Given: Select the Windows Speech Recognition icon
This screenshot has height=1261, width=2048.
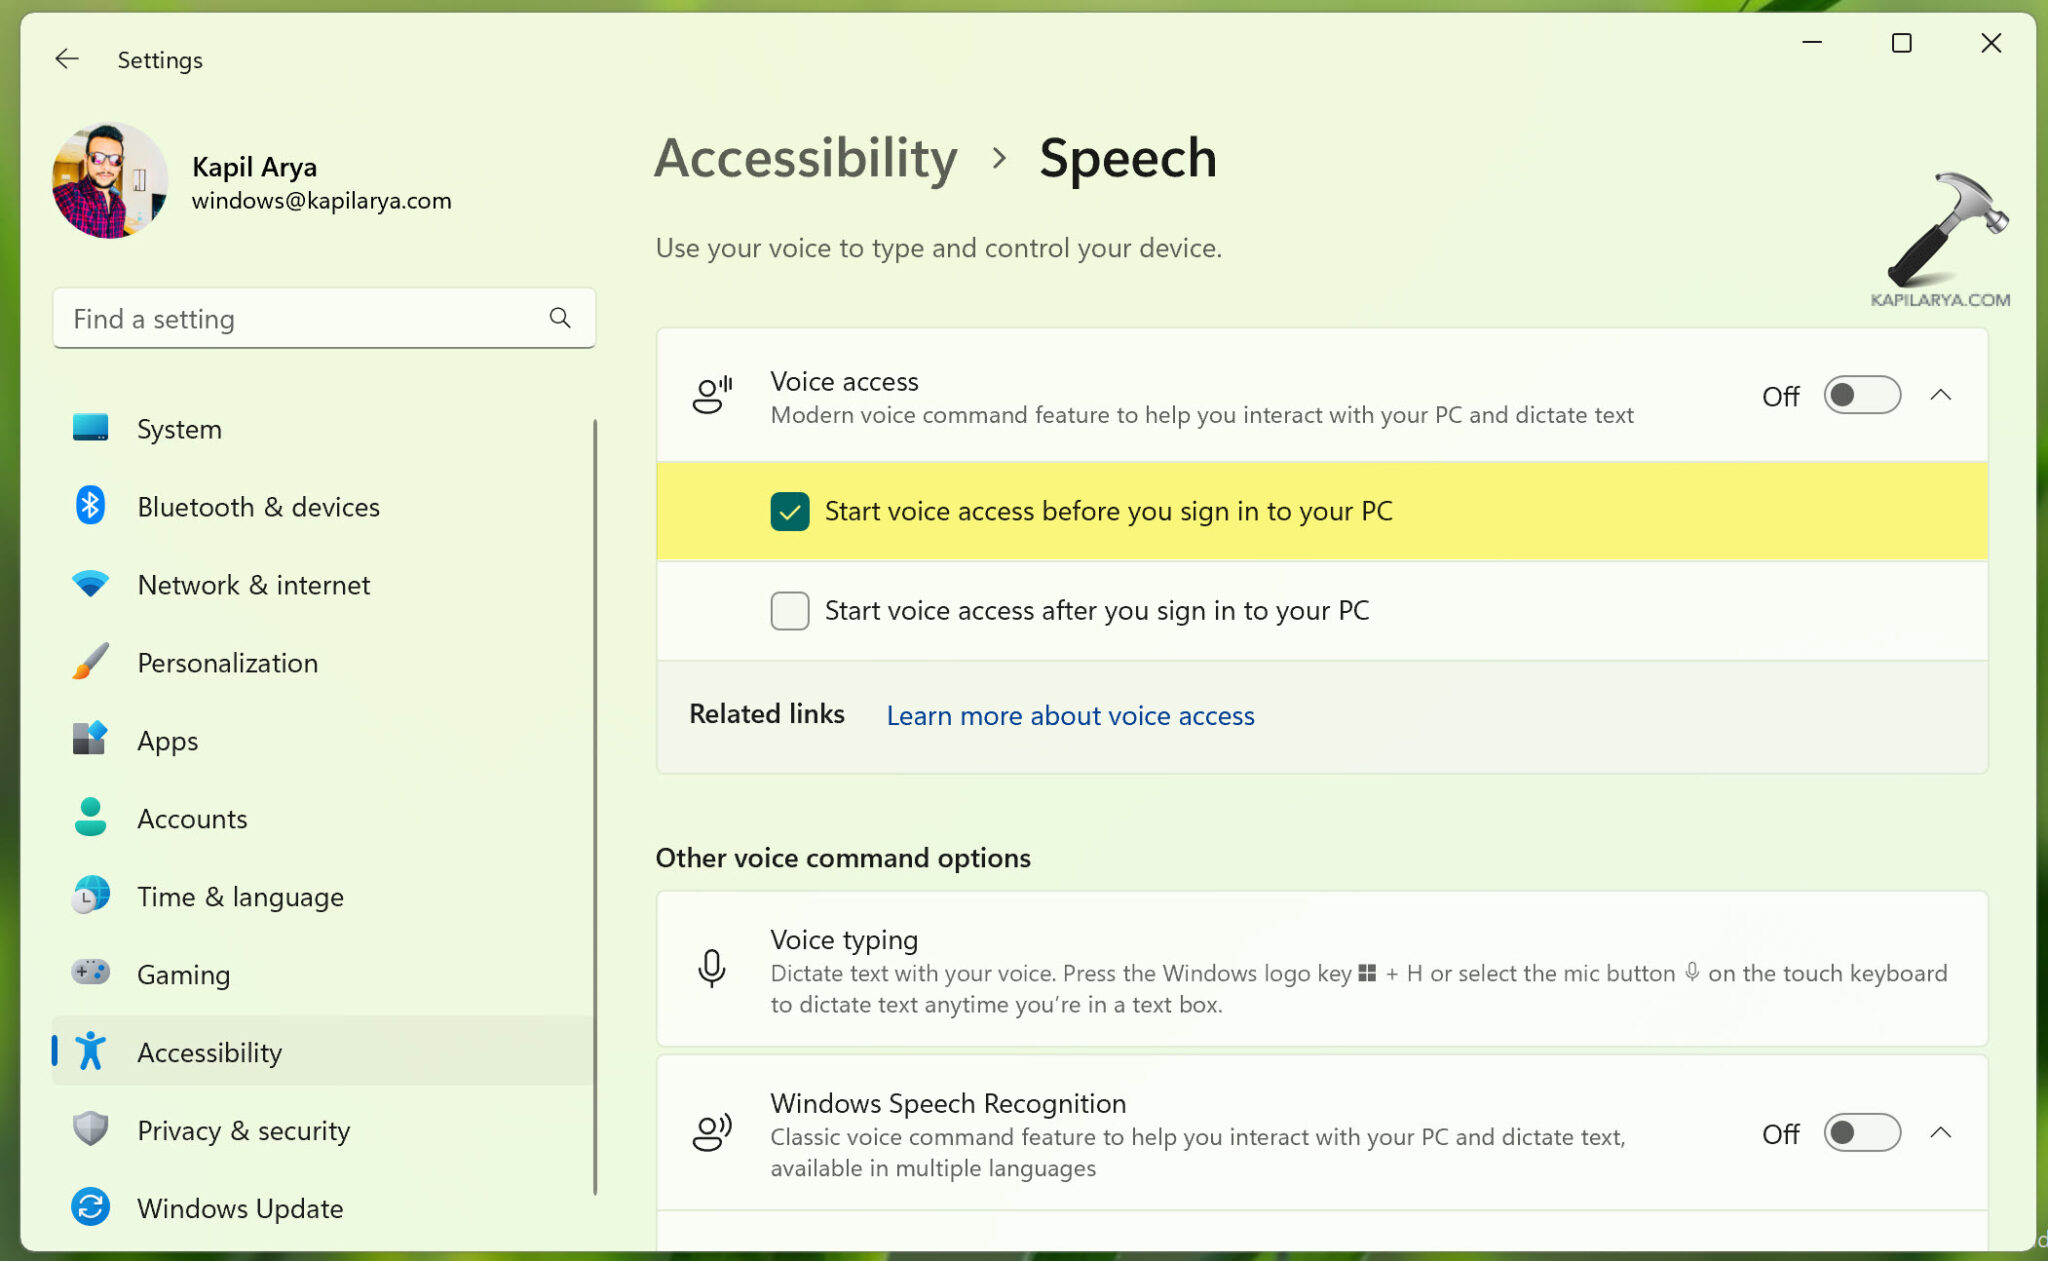Looking at the screenshot, I should pyautogui.click(x=712, y=1134).
